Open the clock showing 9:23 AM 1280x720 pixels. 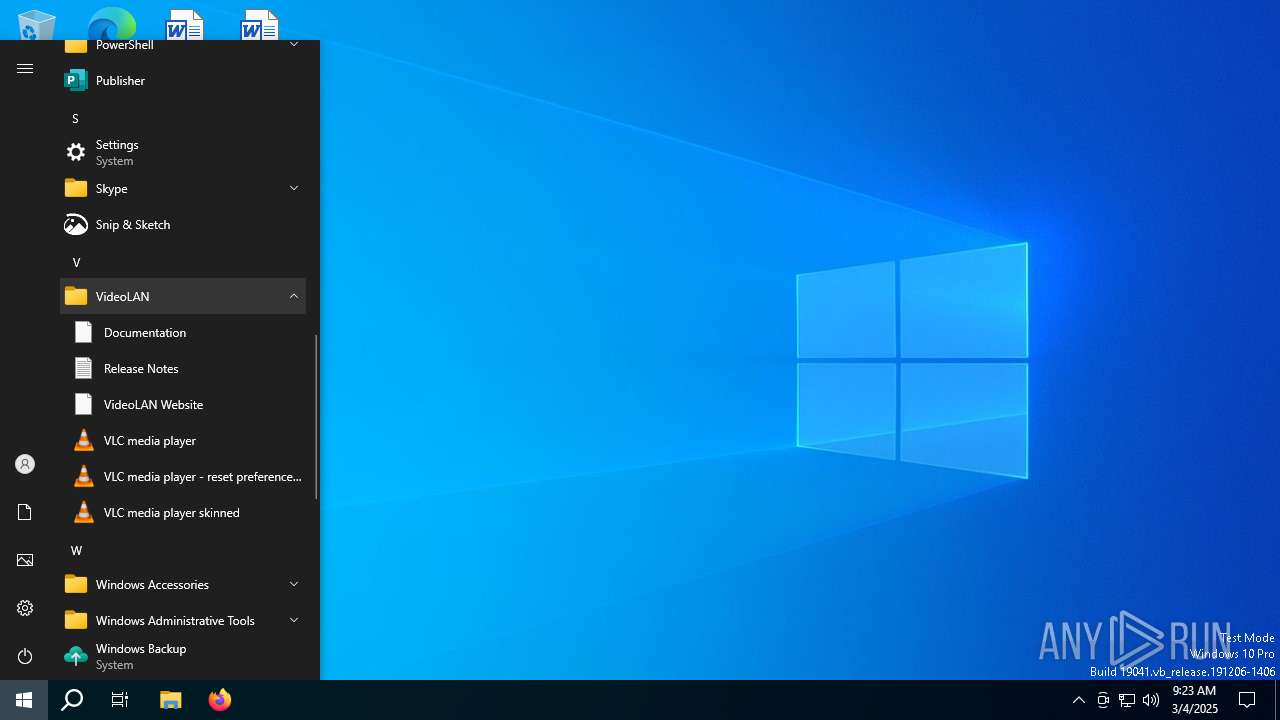pos(1194,700)
